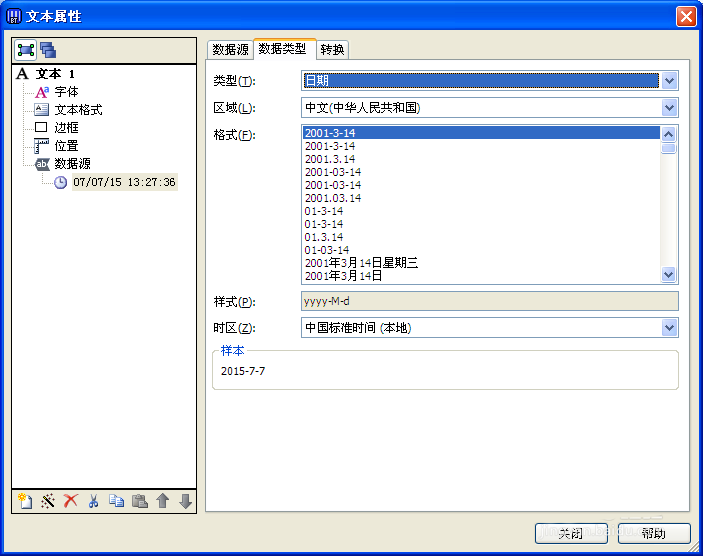Click format list scroll down arrow

click(x=668, y=274)
